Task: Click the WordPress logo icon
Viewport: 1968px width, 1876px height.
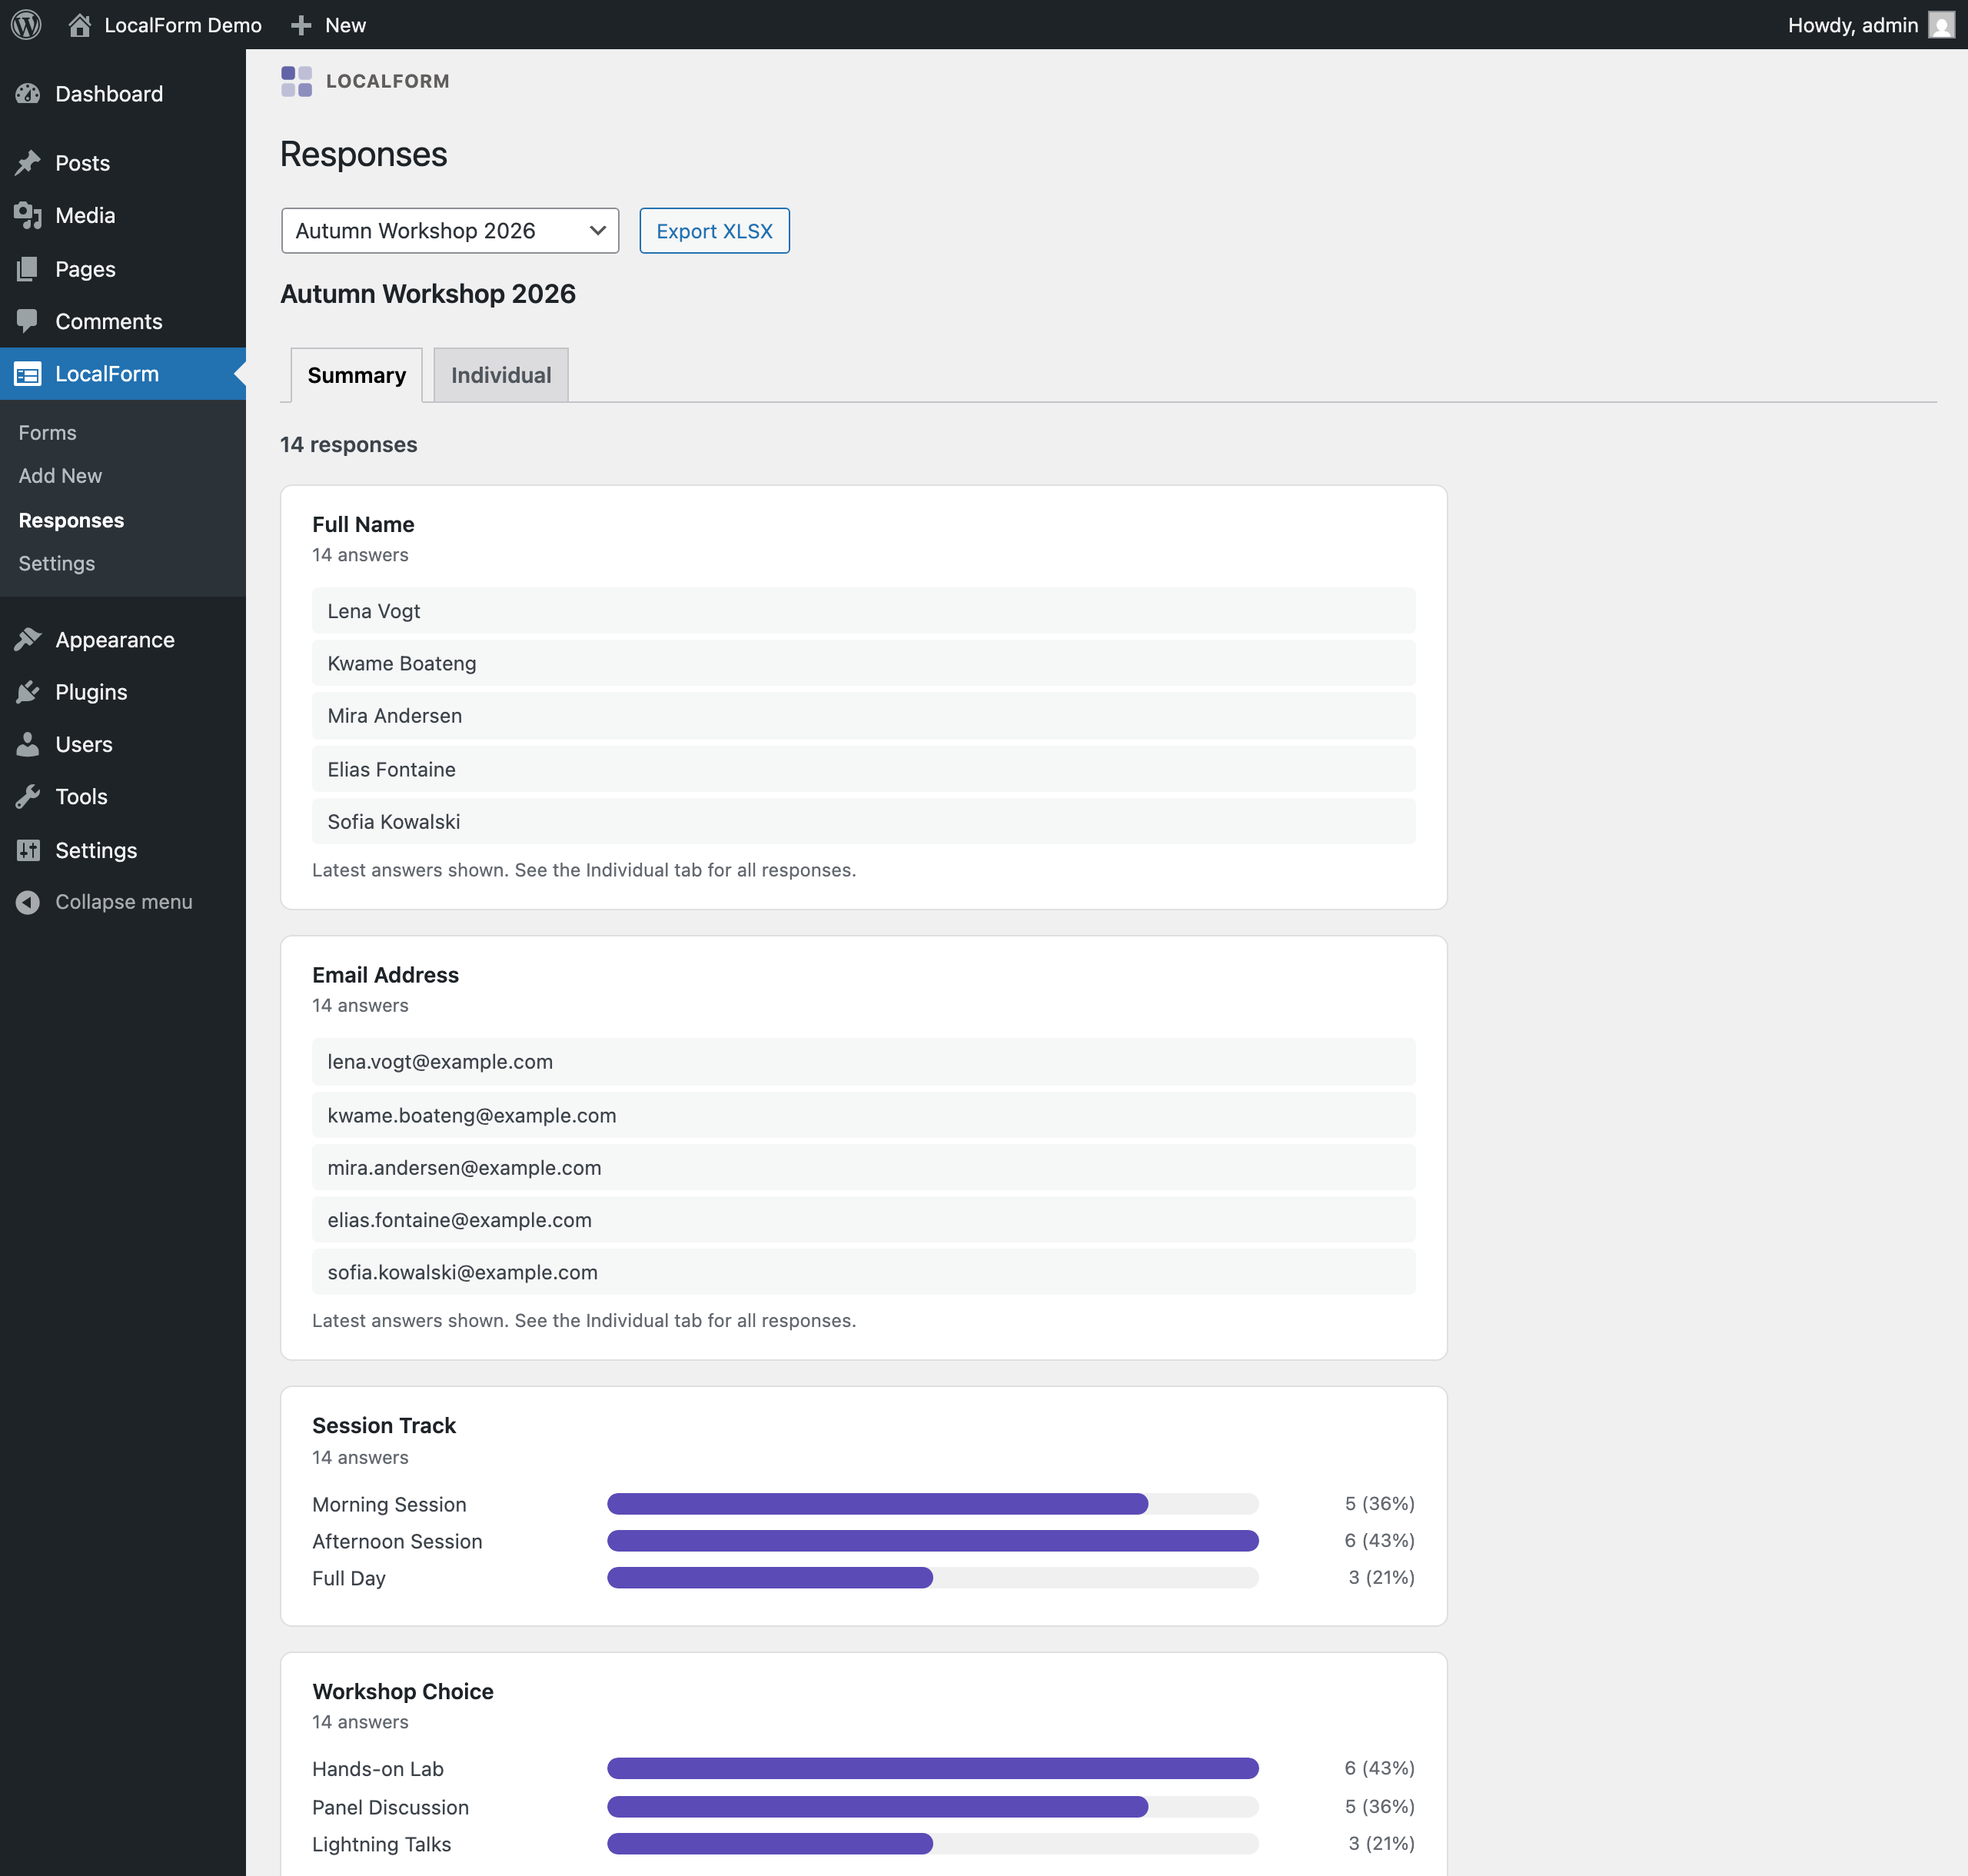Action: pos(26,25)
